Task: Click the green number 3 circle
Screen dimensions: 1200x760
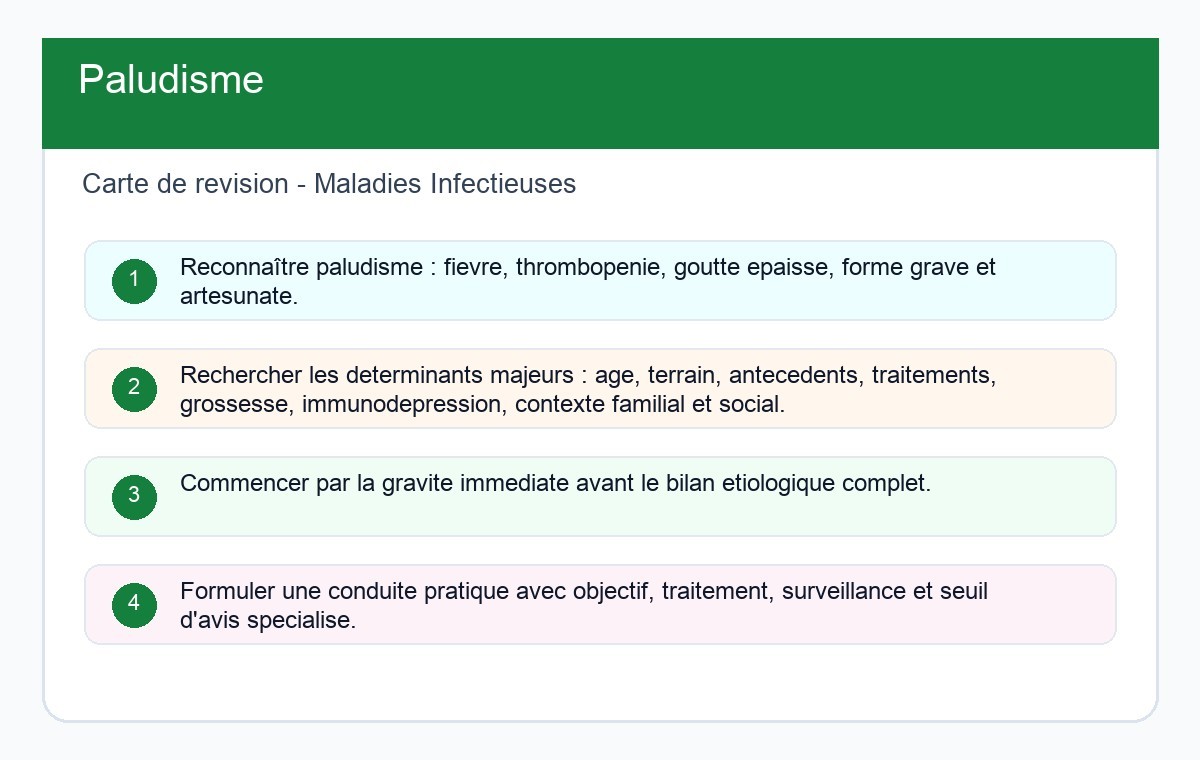Action: 134,497
